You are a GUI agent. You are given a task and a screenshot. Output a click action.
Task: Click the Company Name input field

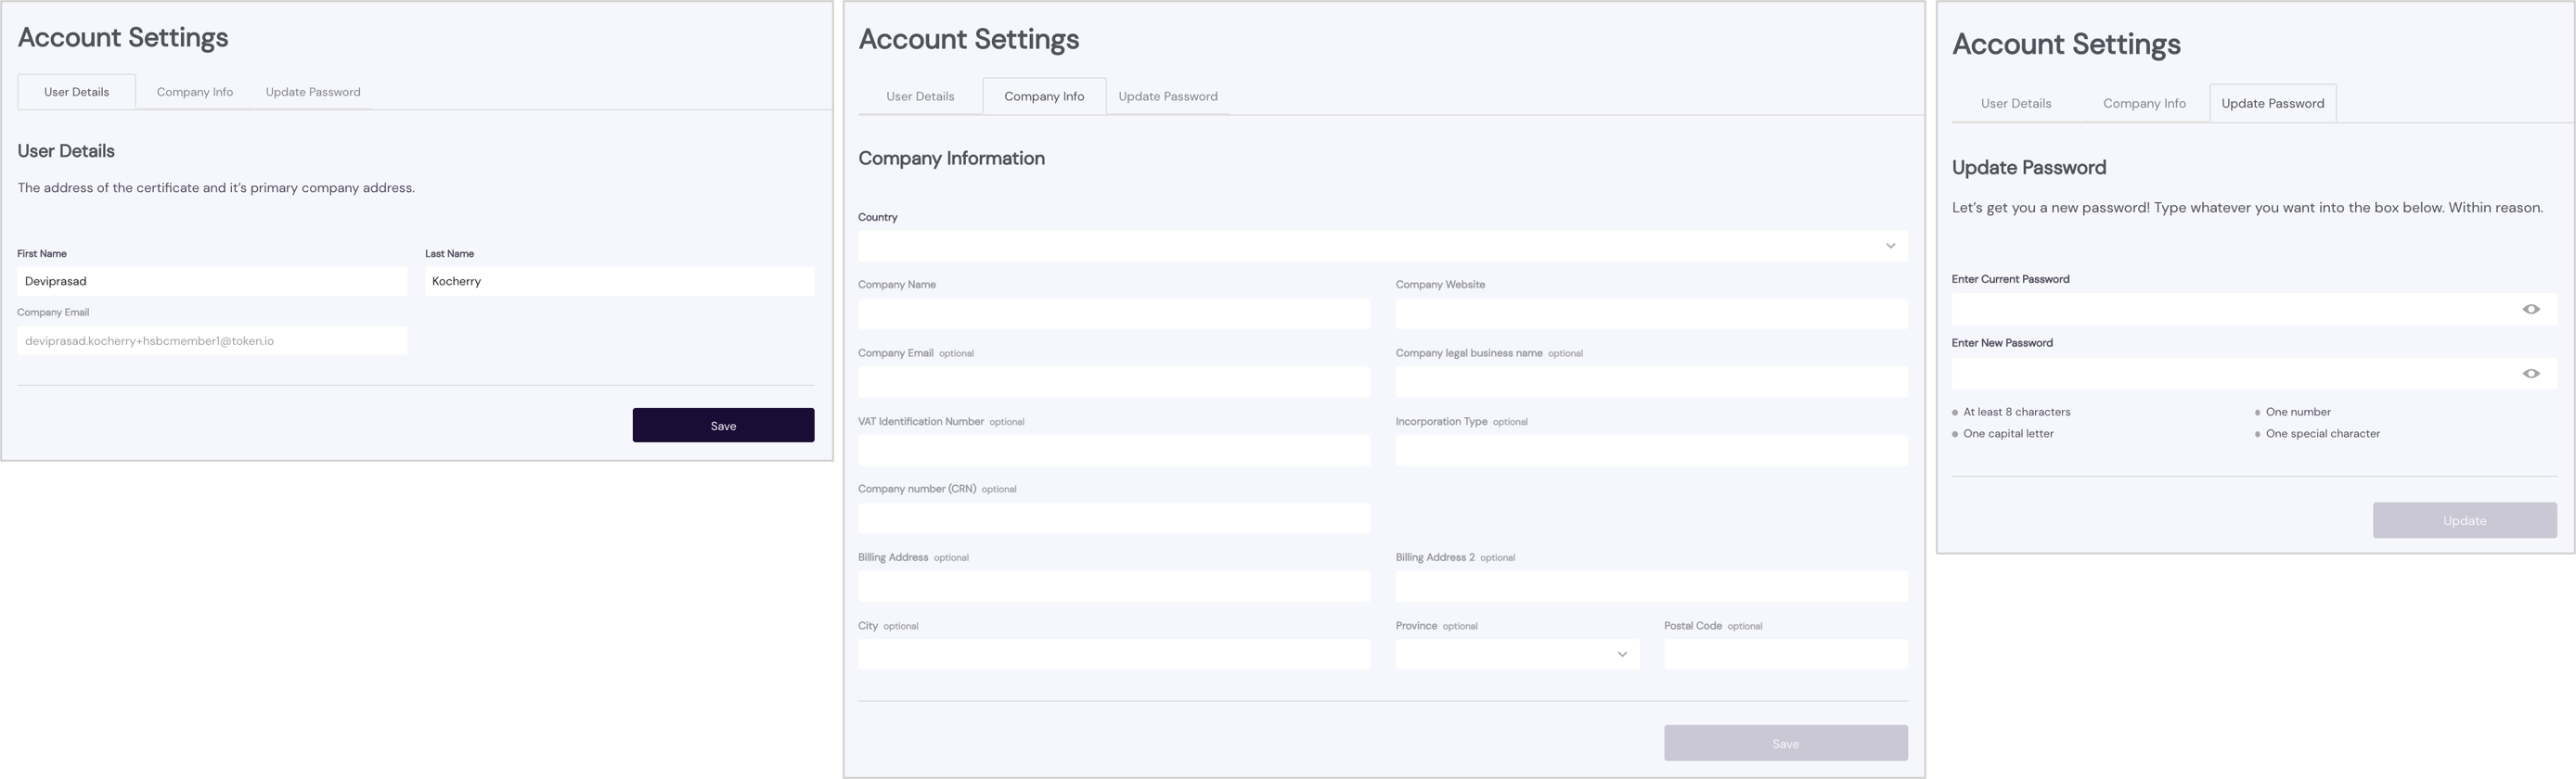point(1113,314)
